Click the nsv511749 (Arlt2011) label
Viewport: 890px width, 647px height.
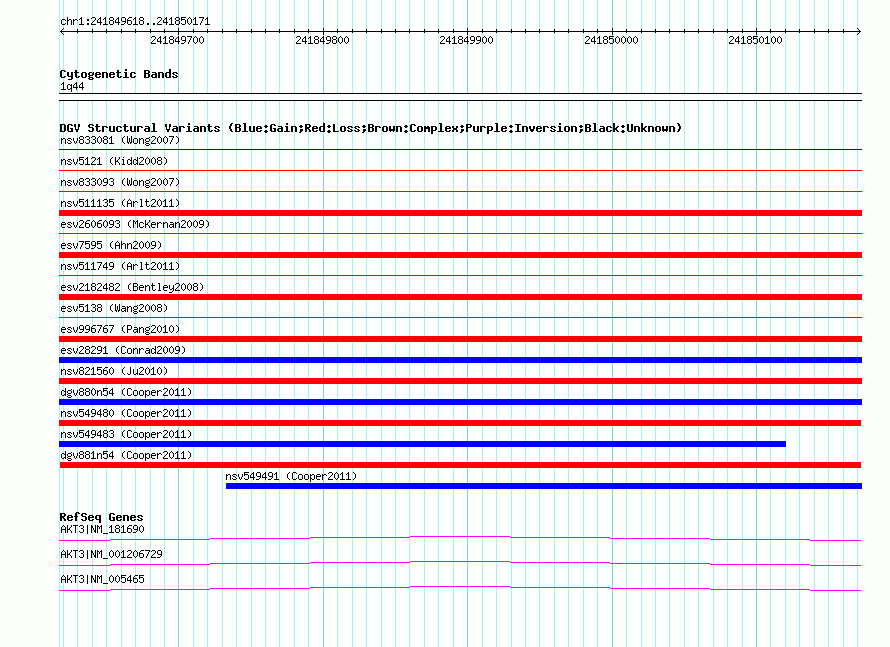(120, 266)
